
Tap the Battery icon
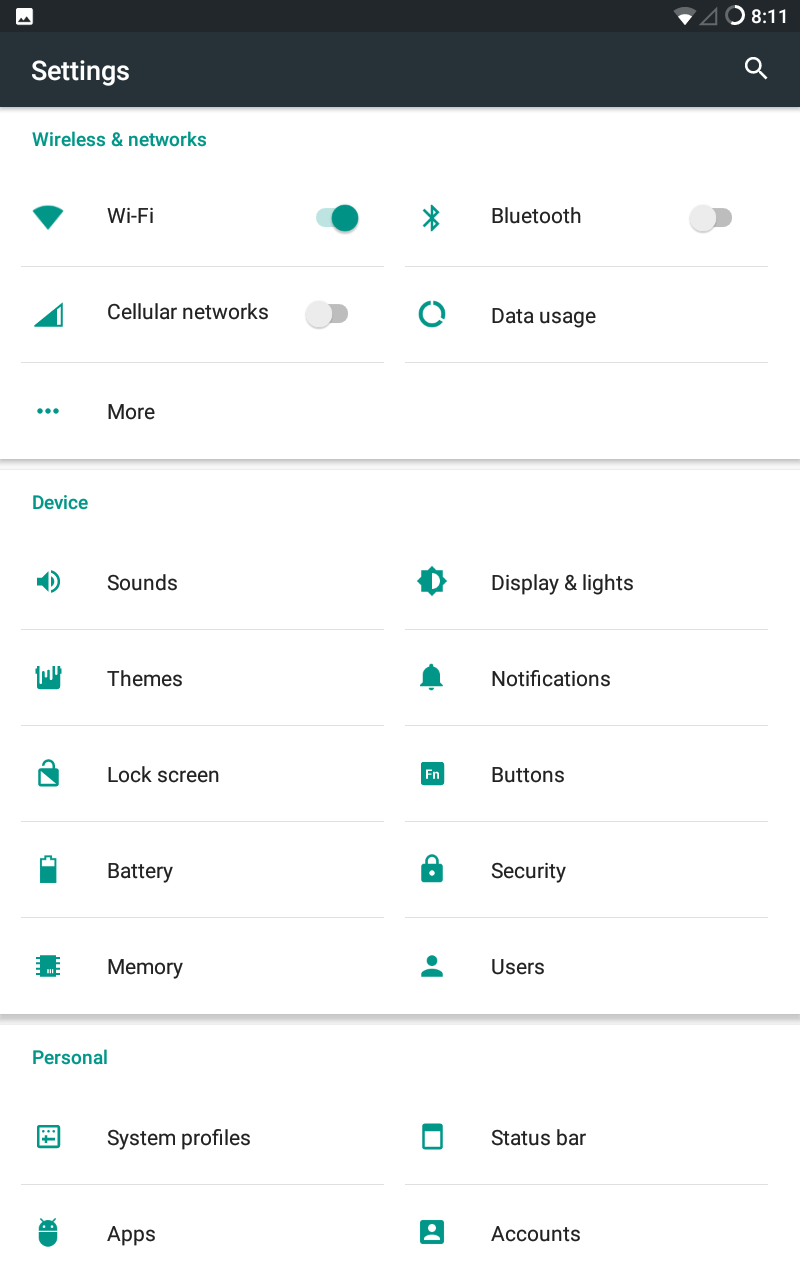[48, 870]
